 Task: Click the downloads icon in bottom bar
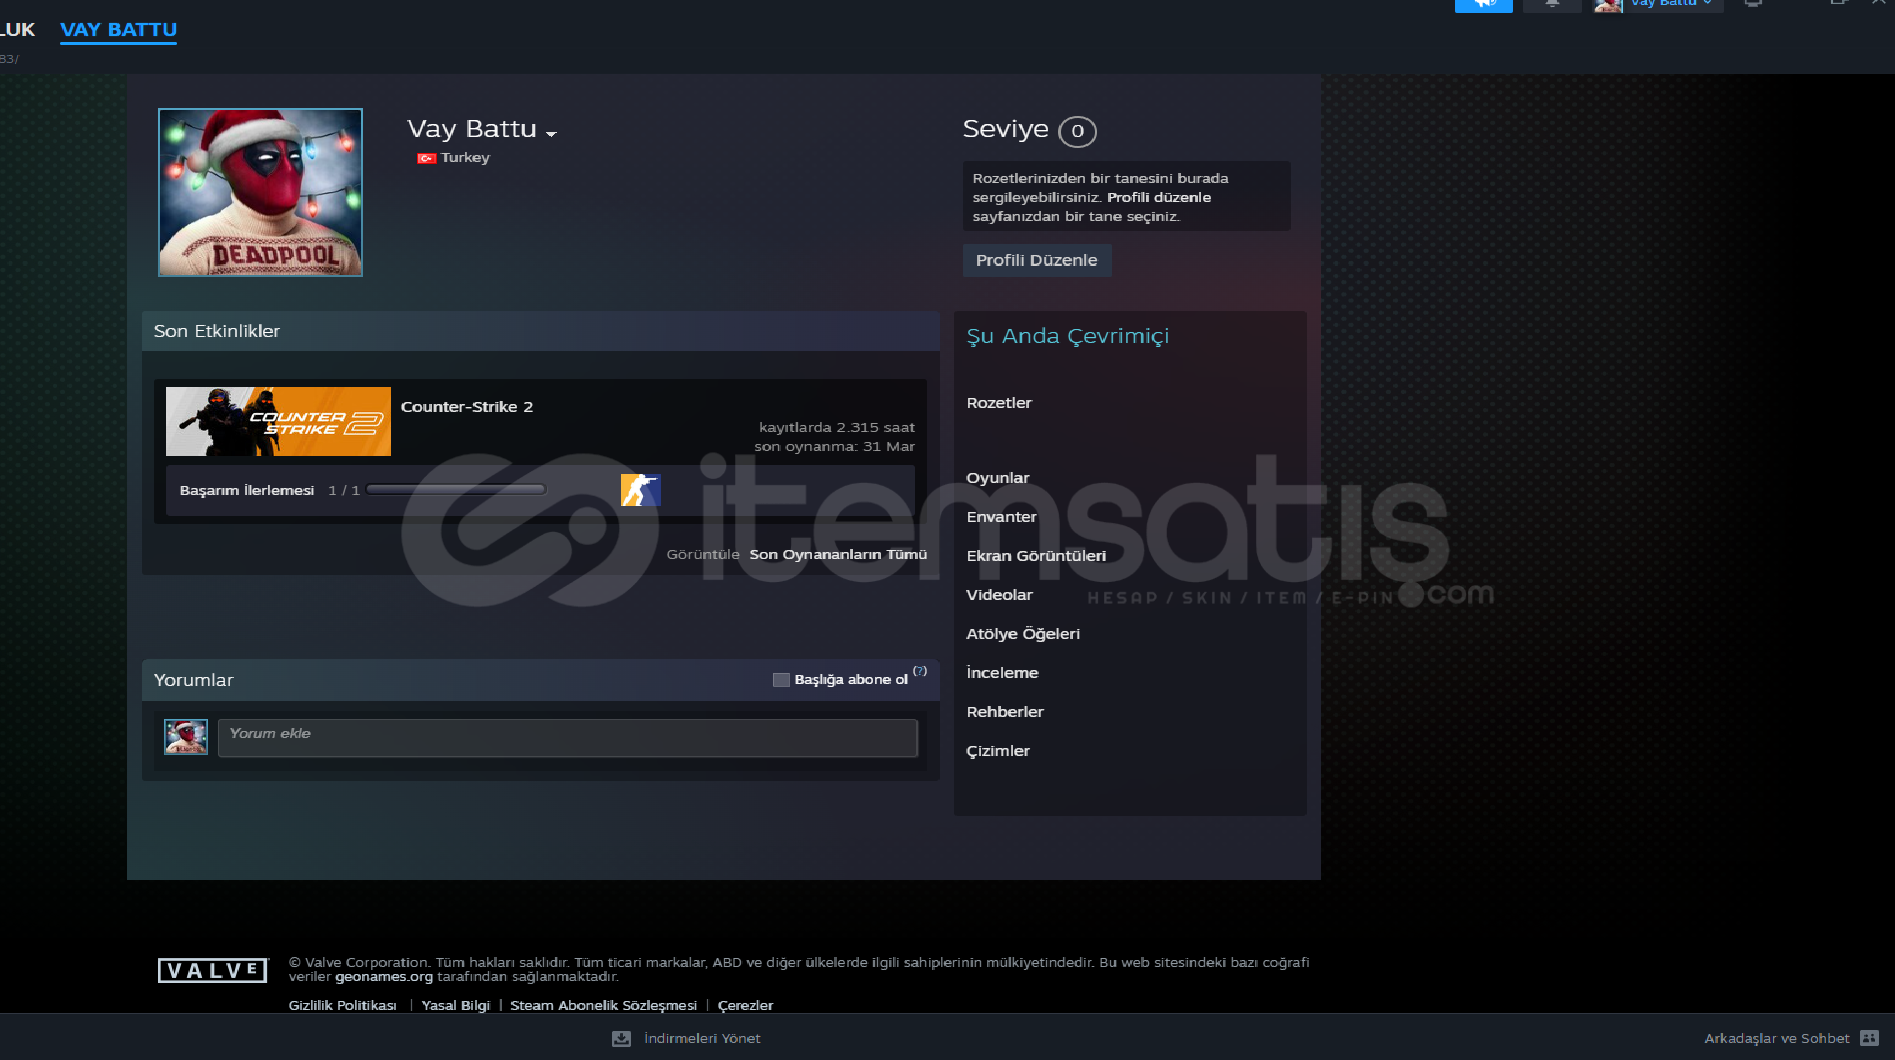click(621, 1039)
